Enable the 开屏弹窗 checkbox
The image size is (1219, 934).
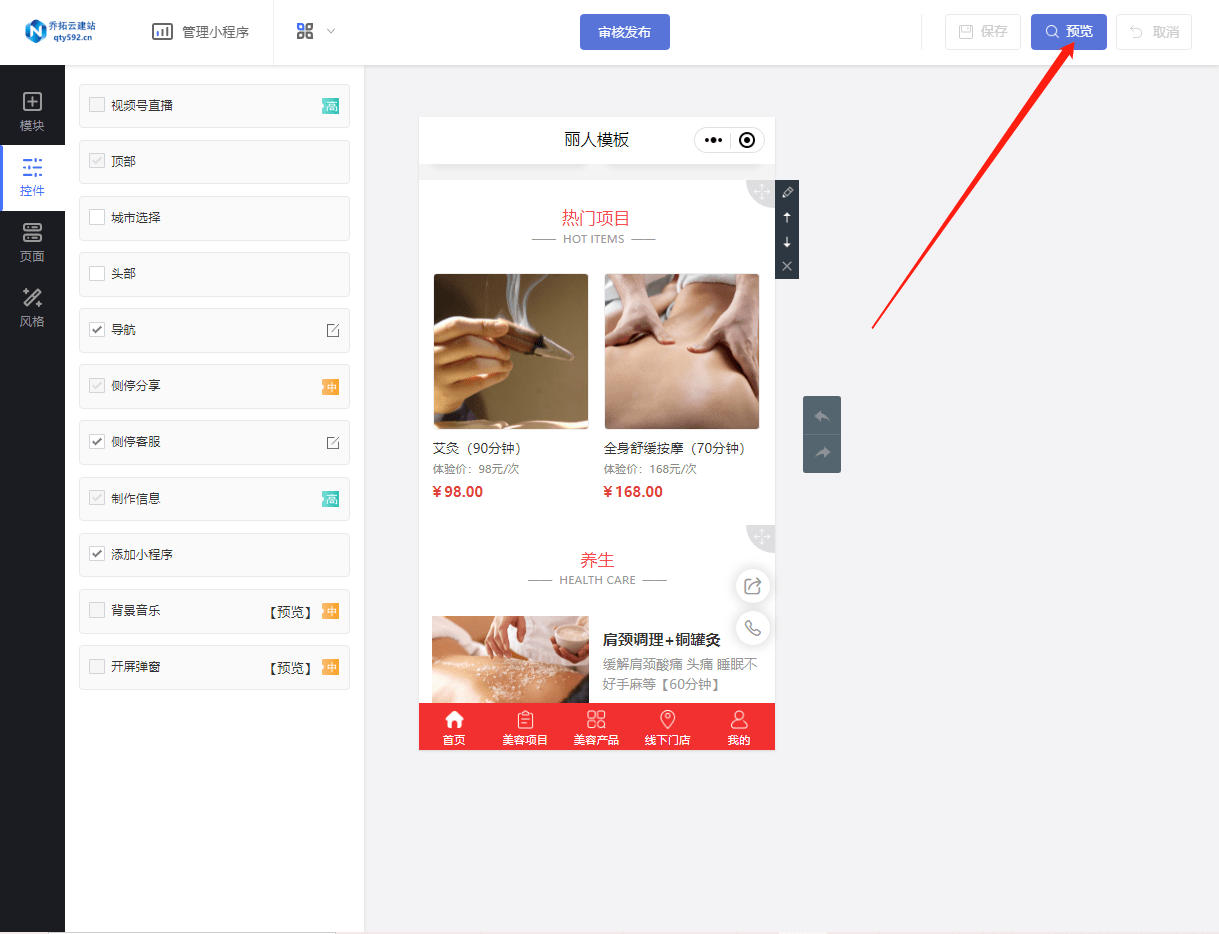pyautogui.click(x=97, y=665)
